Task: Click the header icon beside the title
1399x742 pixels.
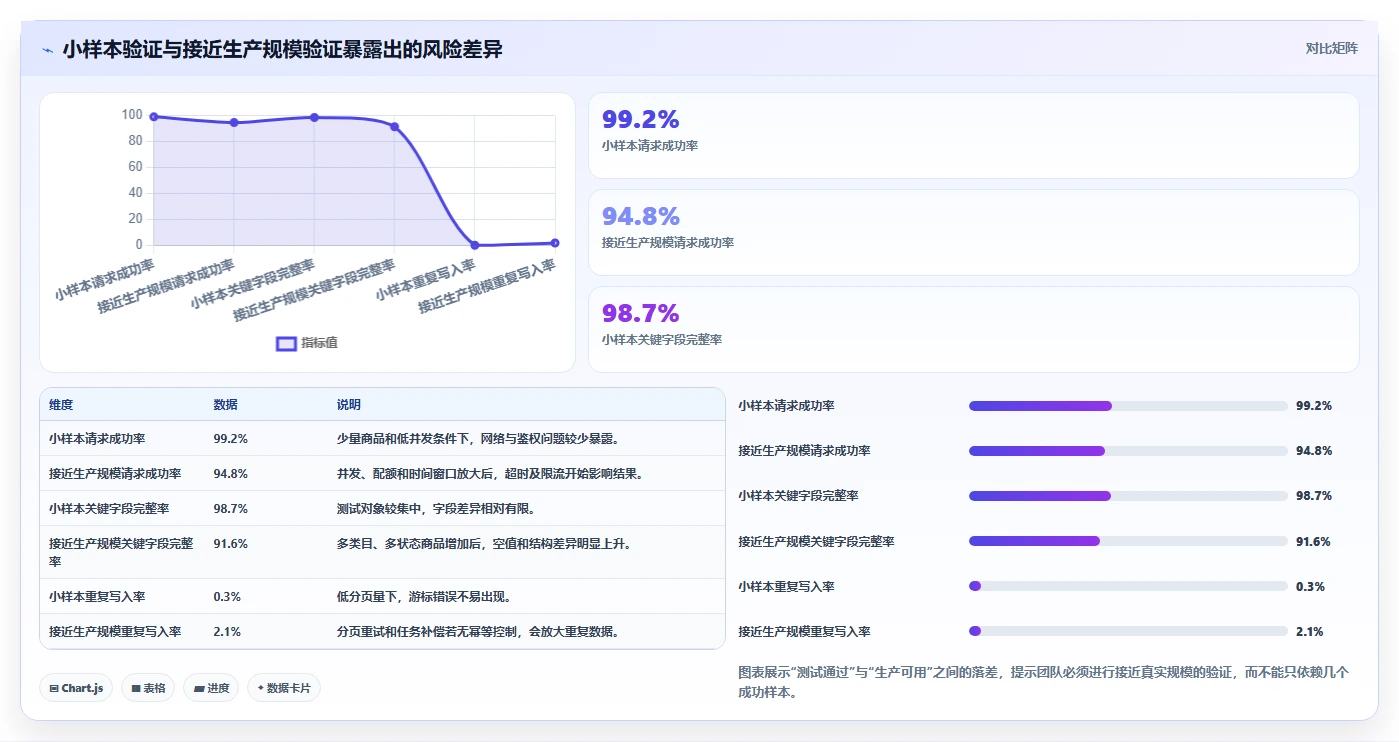Action: tap(47, 50)
